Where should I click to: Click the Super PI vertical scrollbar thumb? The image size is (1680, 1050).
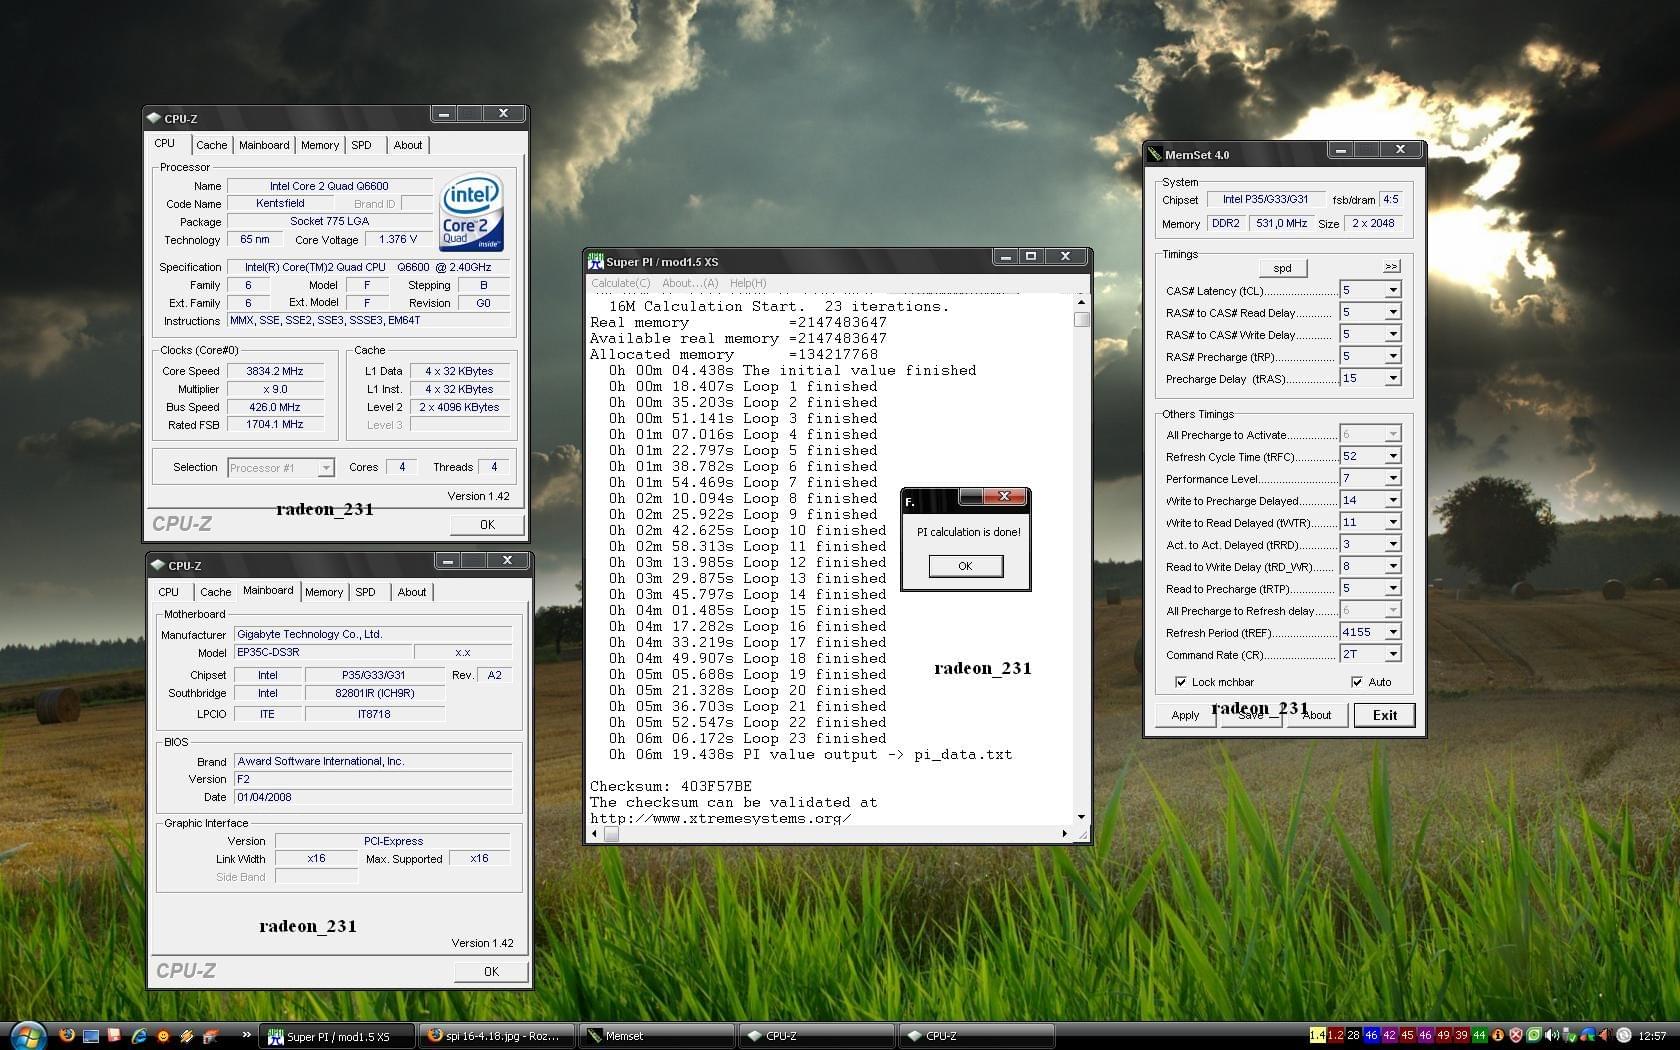[x=1081, y=320]
